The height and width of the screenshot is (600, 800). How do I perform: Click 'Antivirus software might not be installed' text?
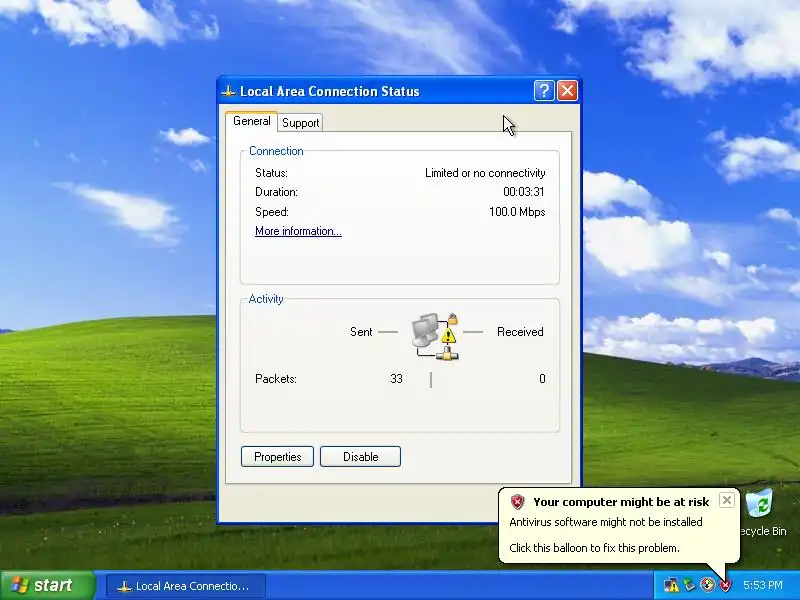coord(606,522)
